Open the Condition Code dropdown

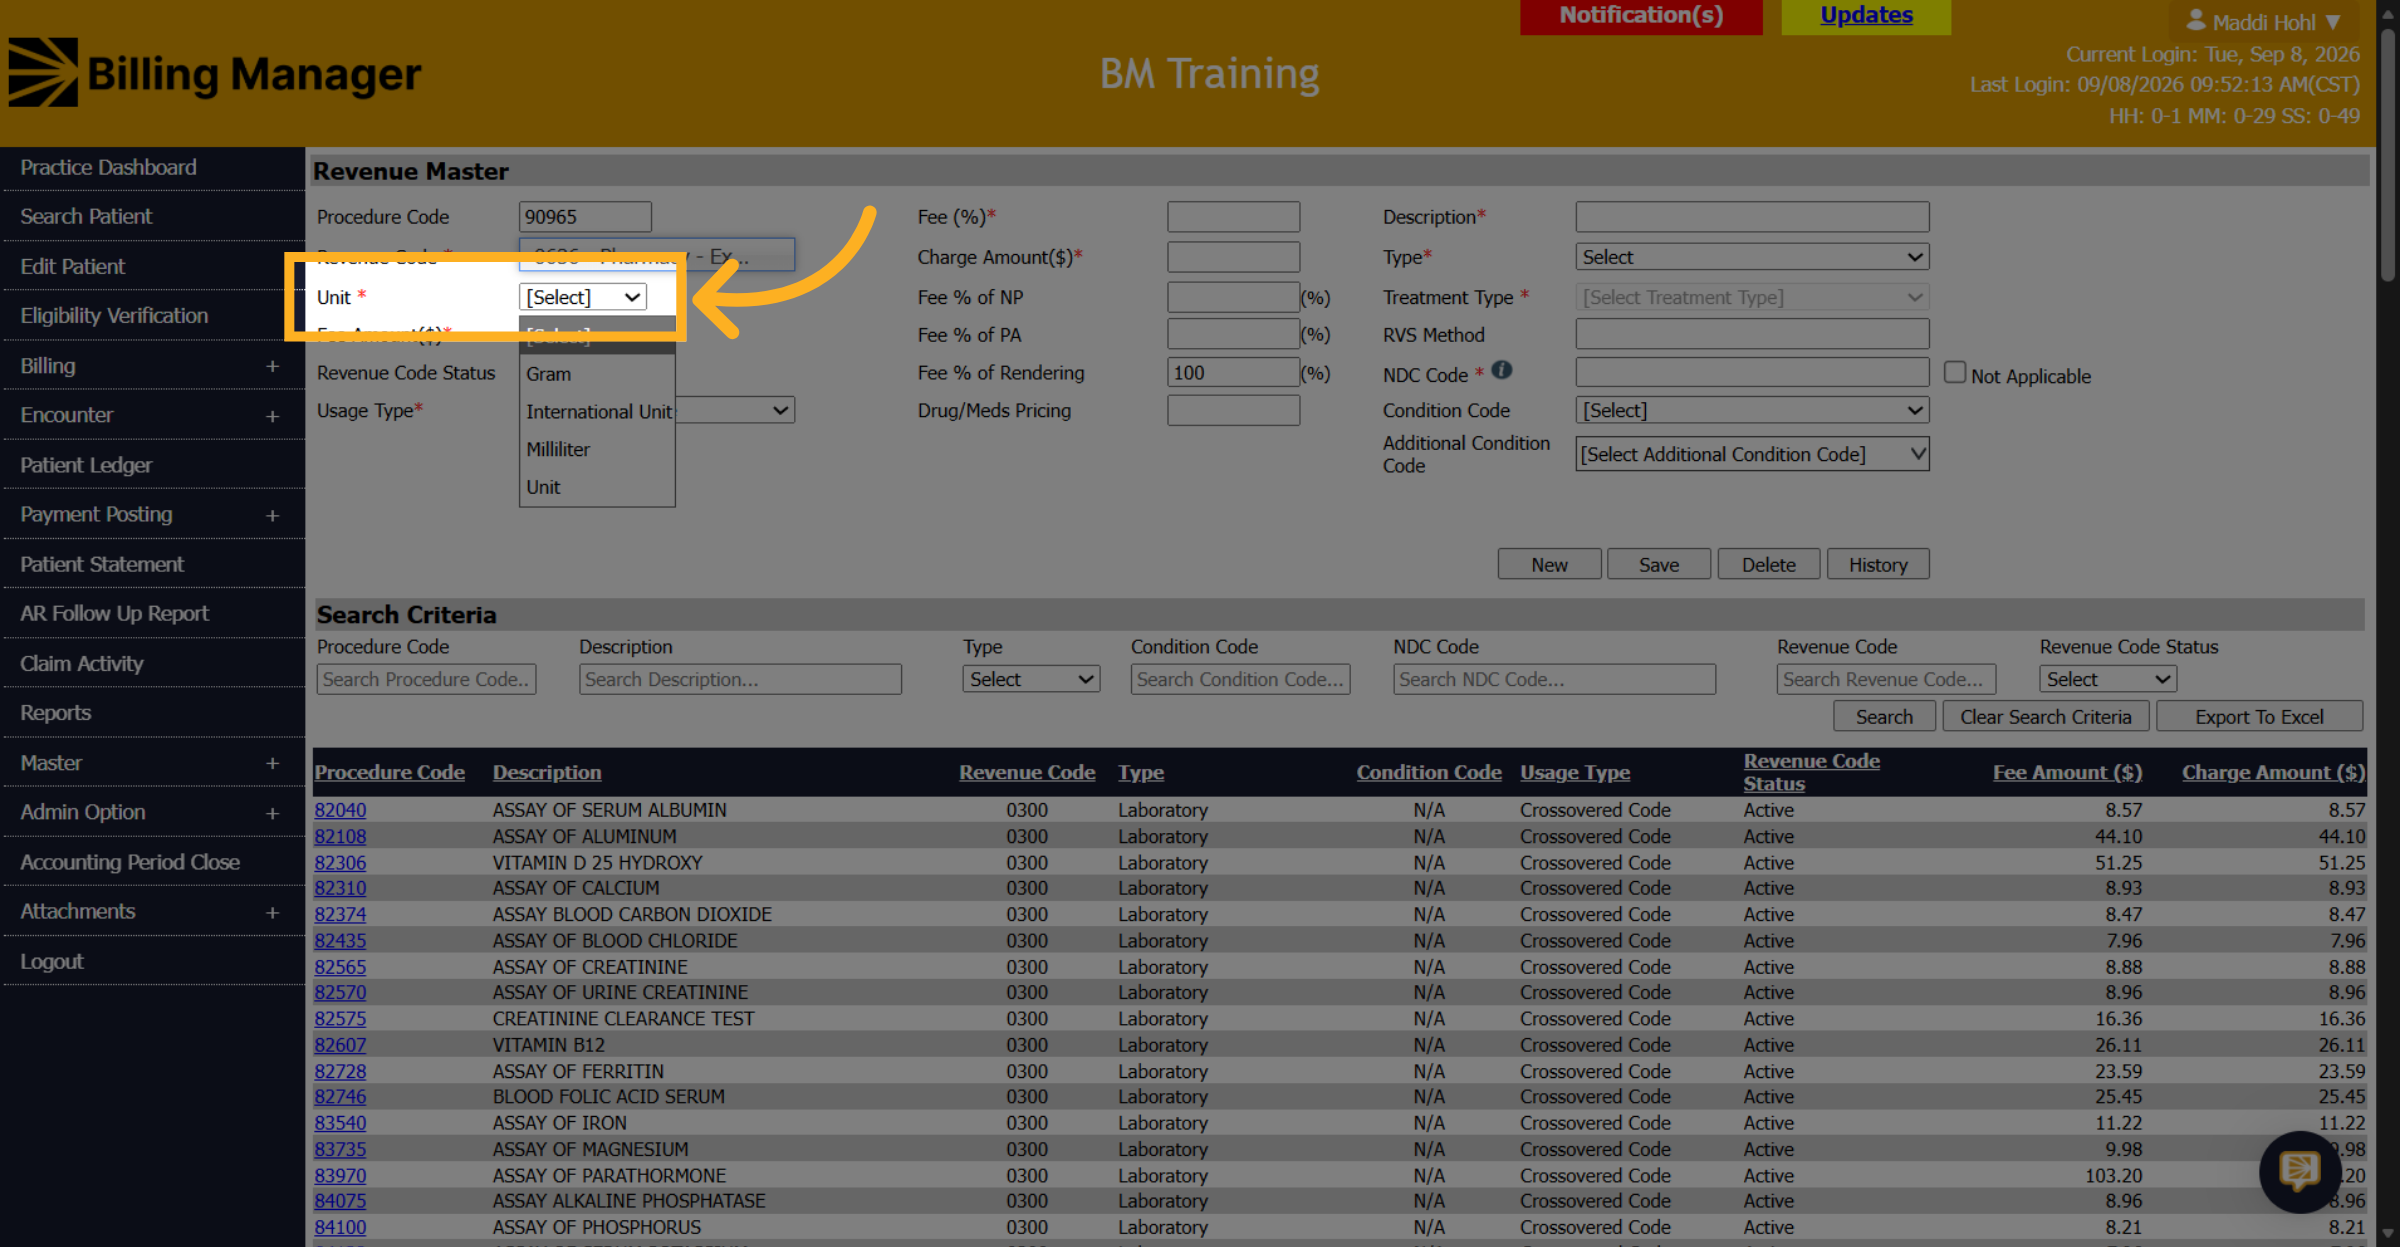pyautogui.click(x=1752, y=410)
